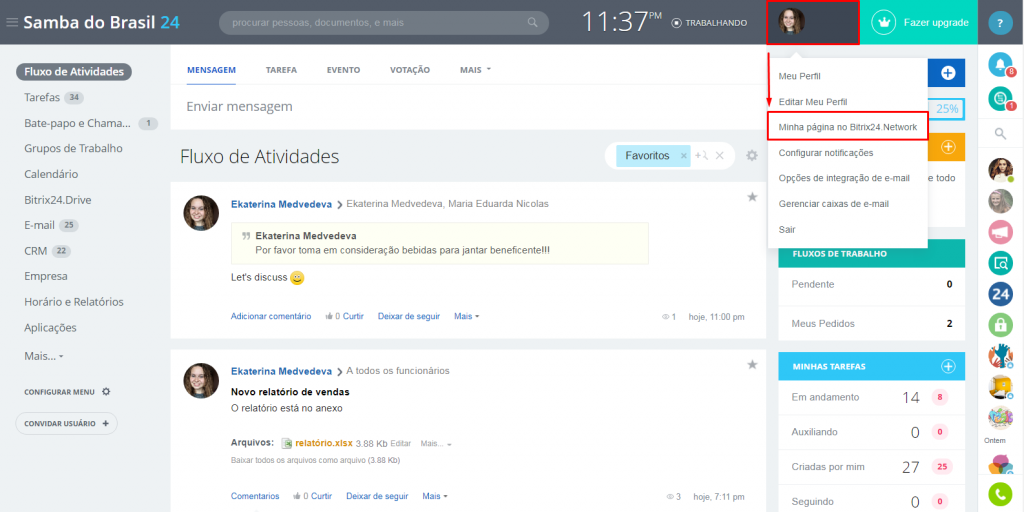Open Mais dropdown under the sales report post
Screen dimensions: 1024x512
(x=434, y=496)
